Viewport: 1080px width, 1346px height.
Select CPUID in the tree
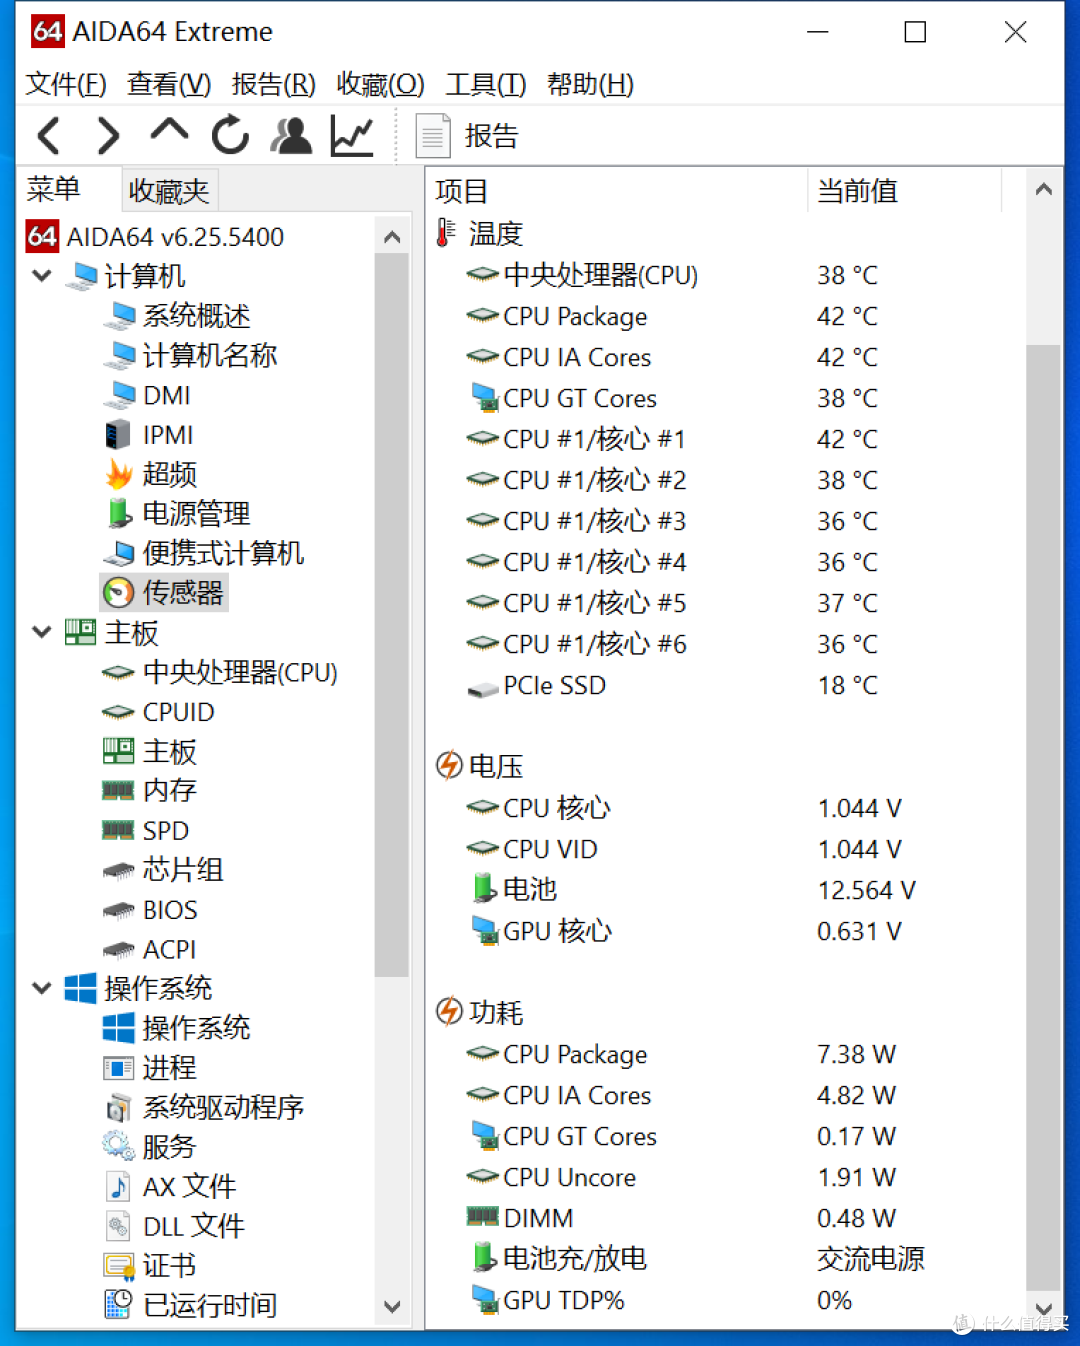(178, 712)
